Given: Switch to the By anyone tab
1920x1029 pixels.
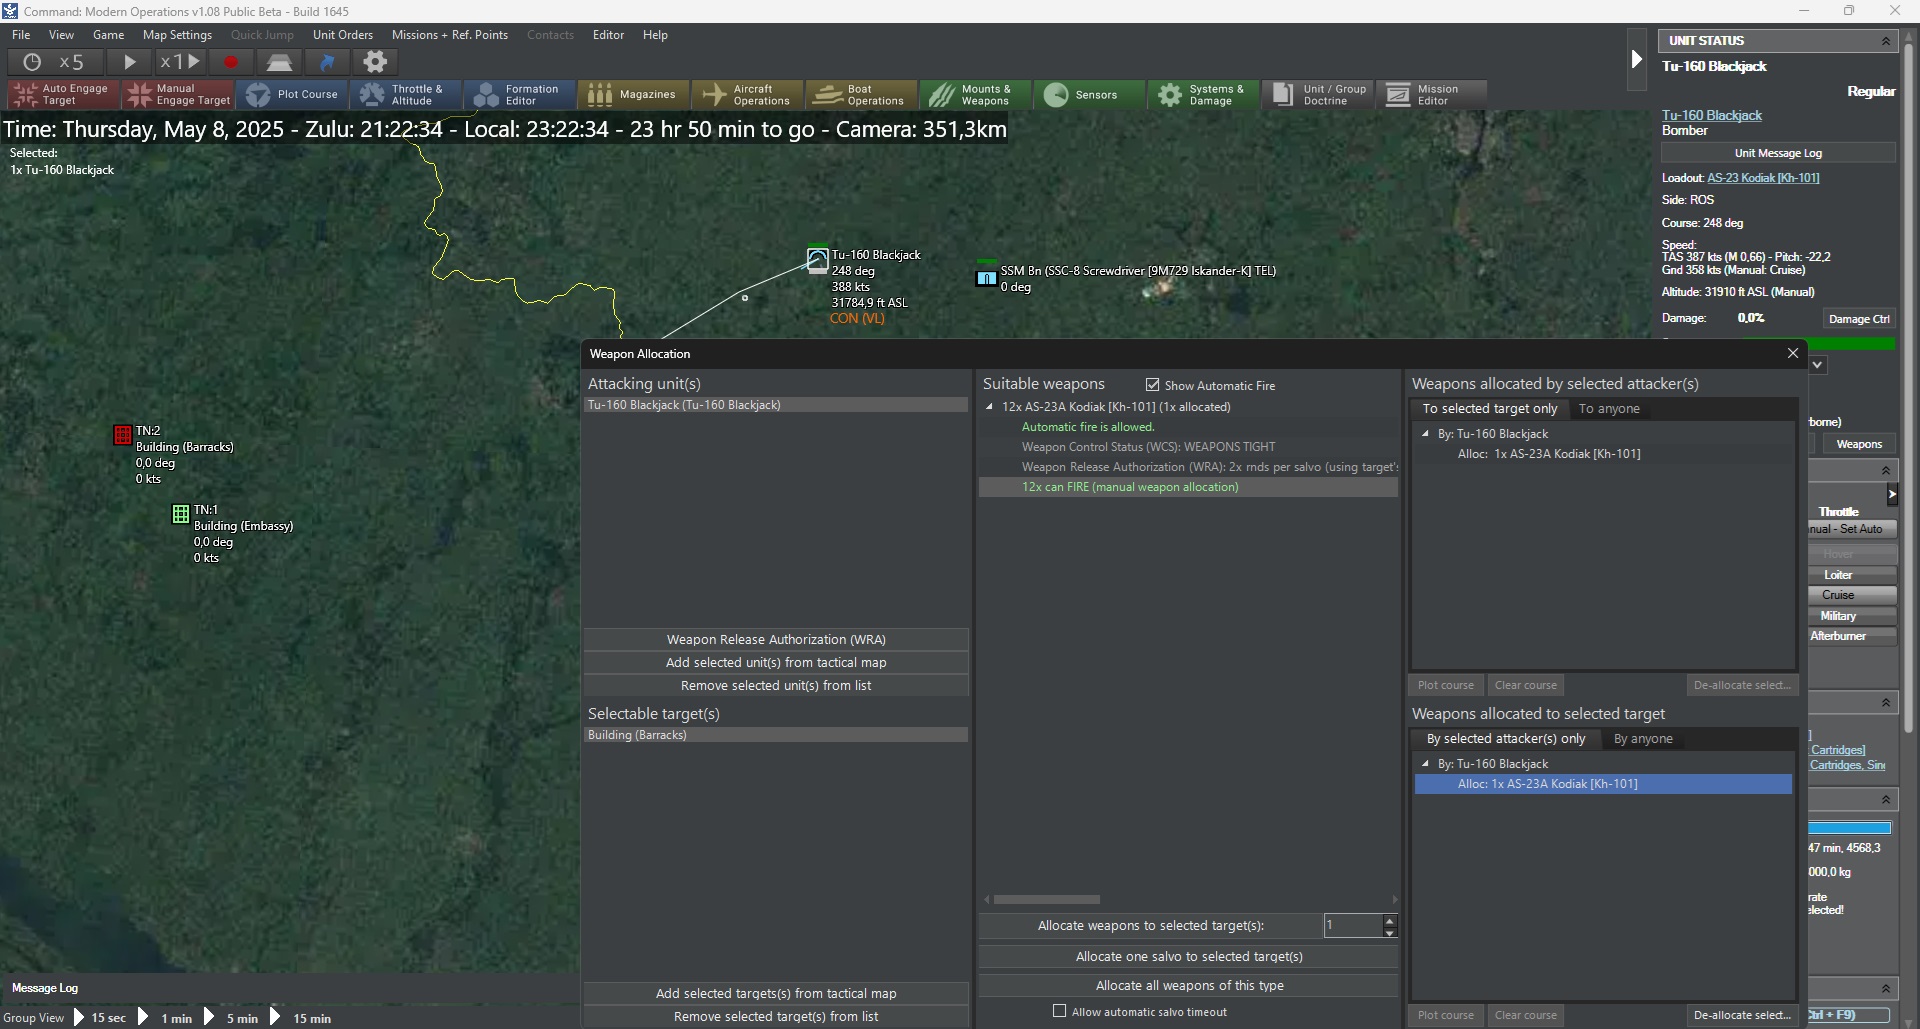Looking at the screenshot, I should [x=1643, y=739].
